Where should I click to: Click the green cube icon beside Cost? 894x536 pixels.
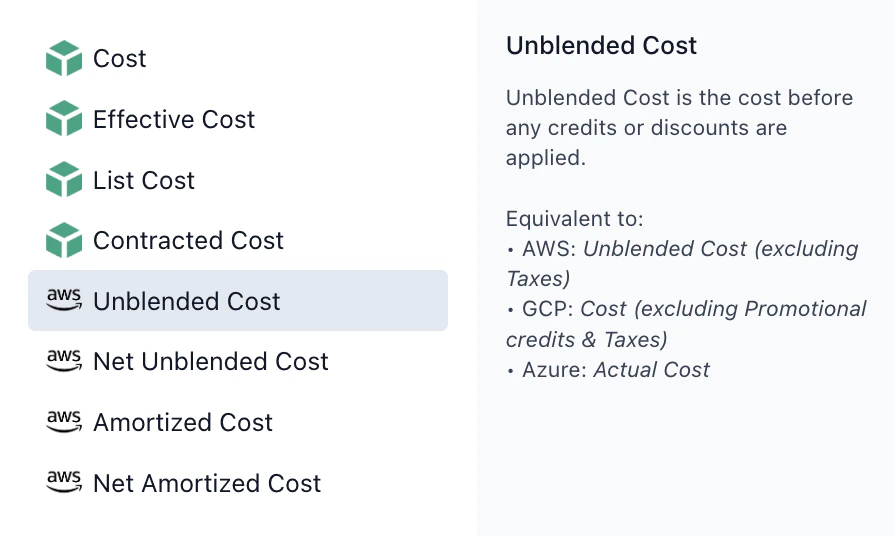click(64, 59)
